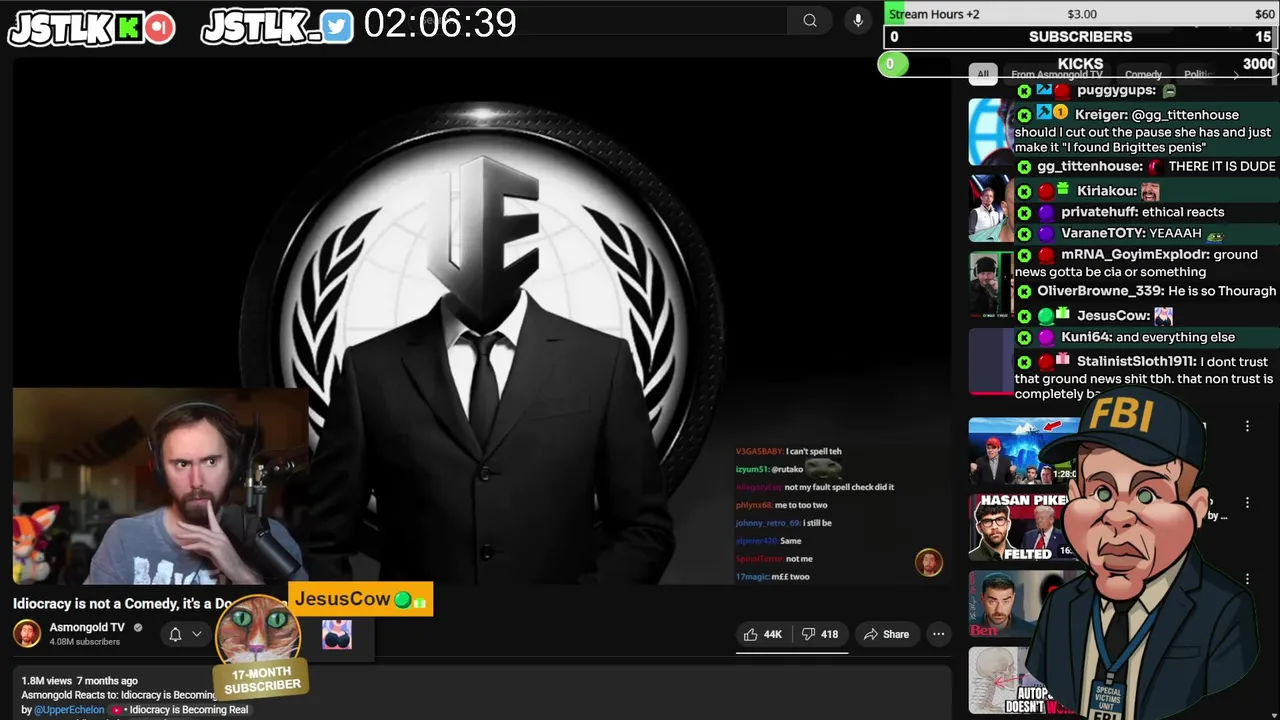This screenshot has height=720, width=1280.
Task: Click the like thumbs-up button showing 44K
Action: (762, 634)
